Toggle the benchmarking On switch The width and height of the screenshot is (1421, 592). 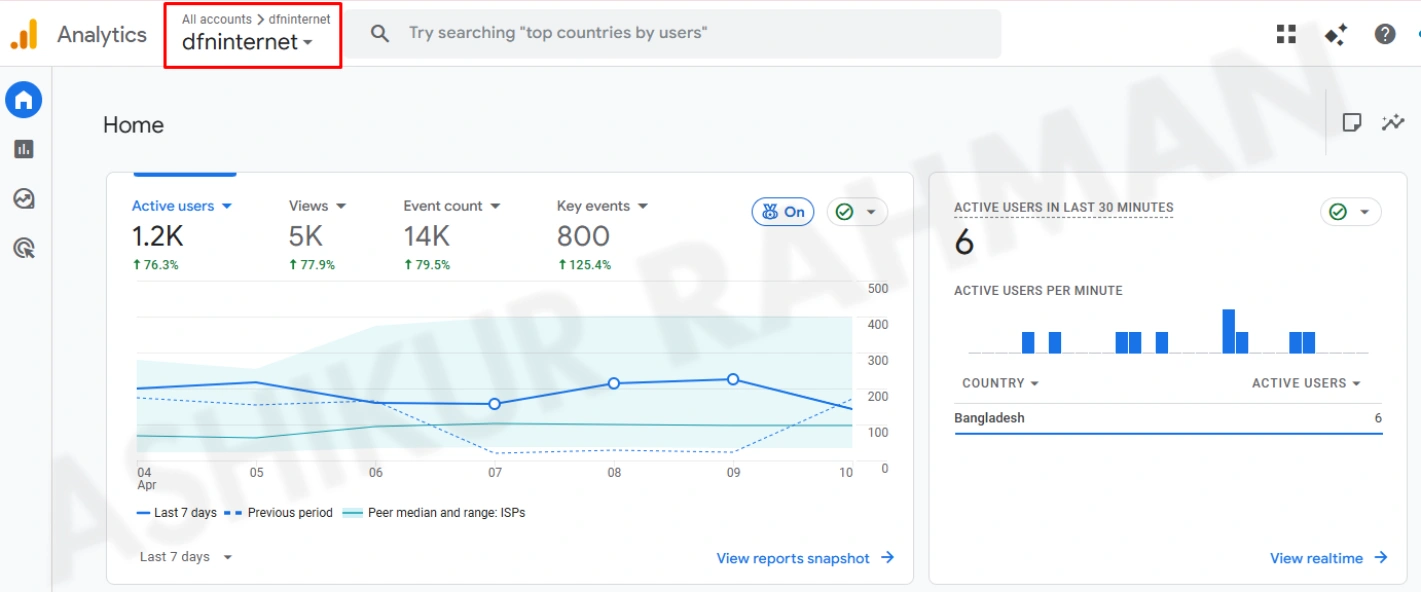click(x=783, y=212)
